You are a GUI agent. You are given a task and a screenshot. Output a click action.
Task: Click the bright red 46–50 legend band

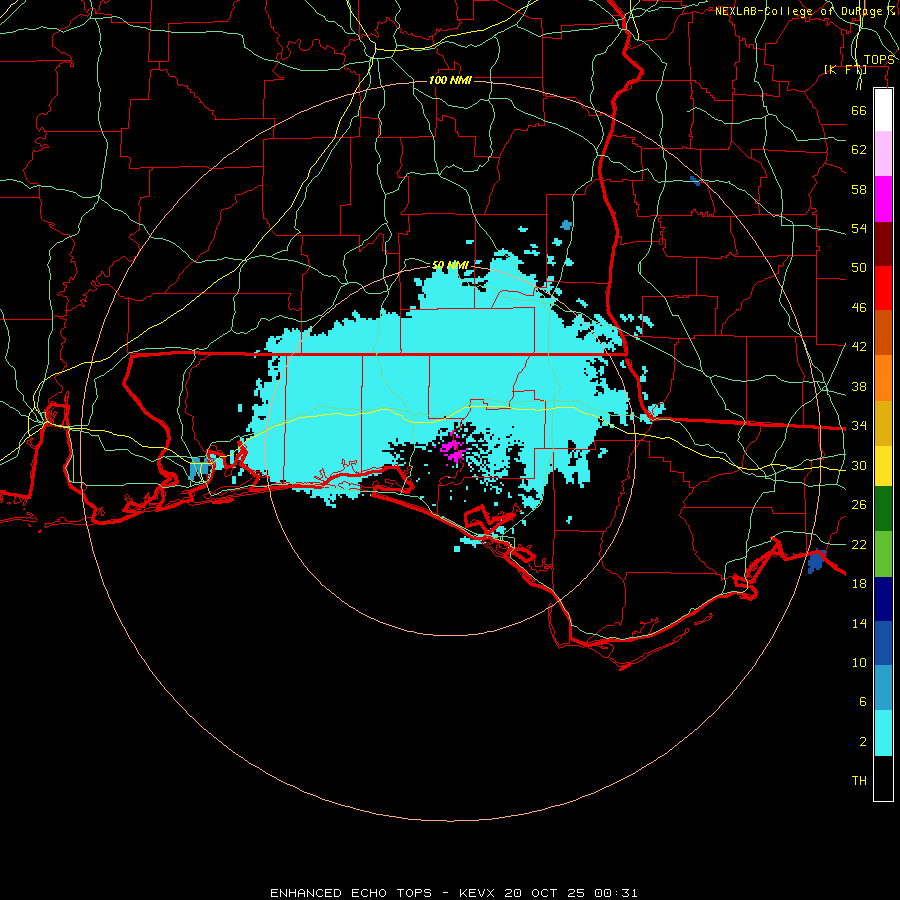(883, 288)
